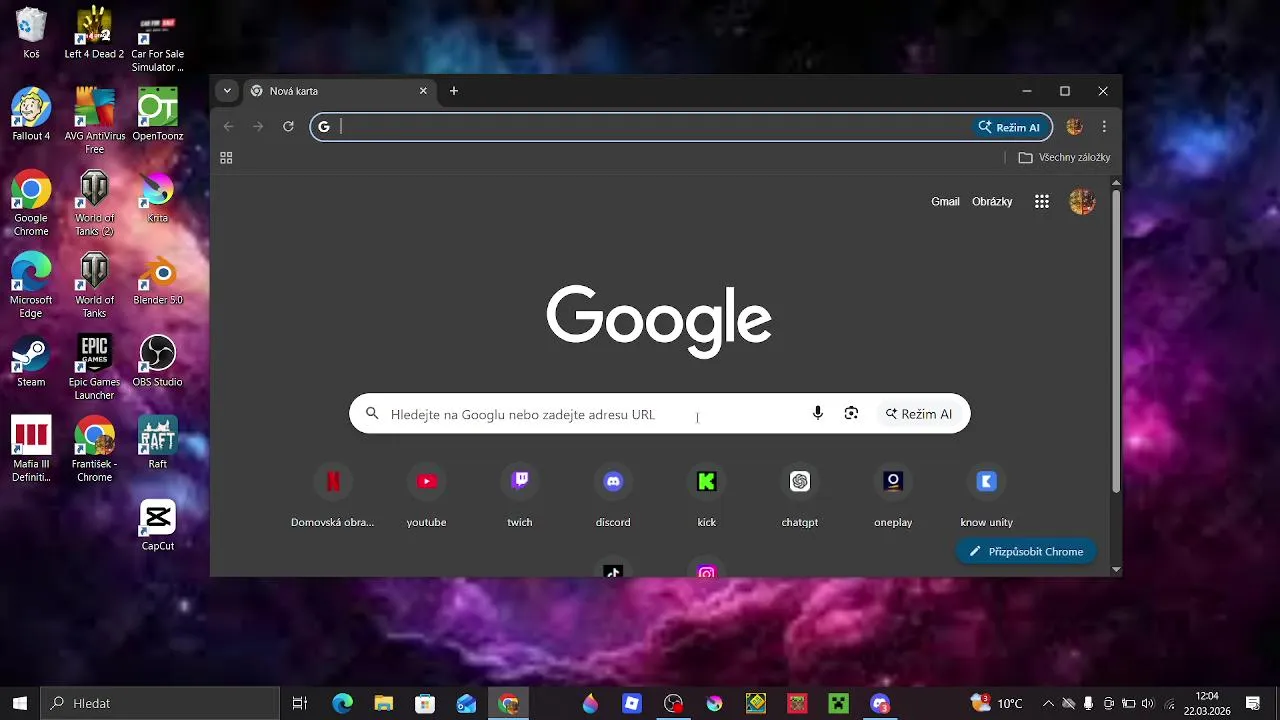Open Google account avatar on New Tab page
Viewport: 1280px width, 720px height.
coord(1082,201)
